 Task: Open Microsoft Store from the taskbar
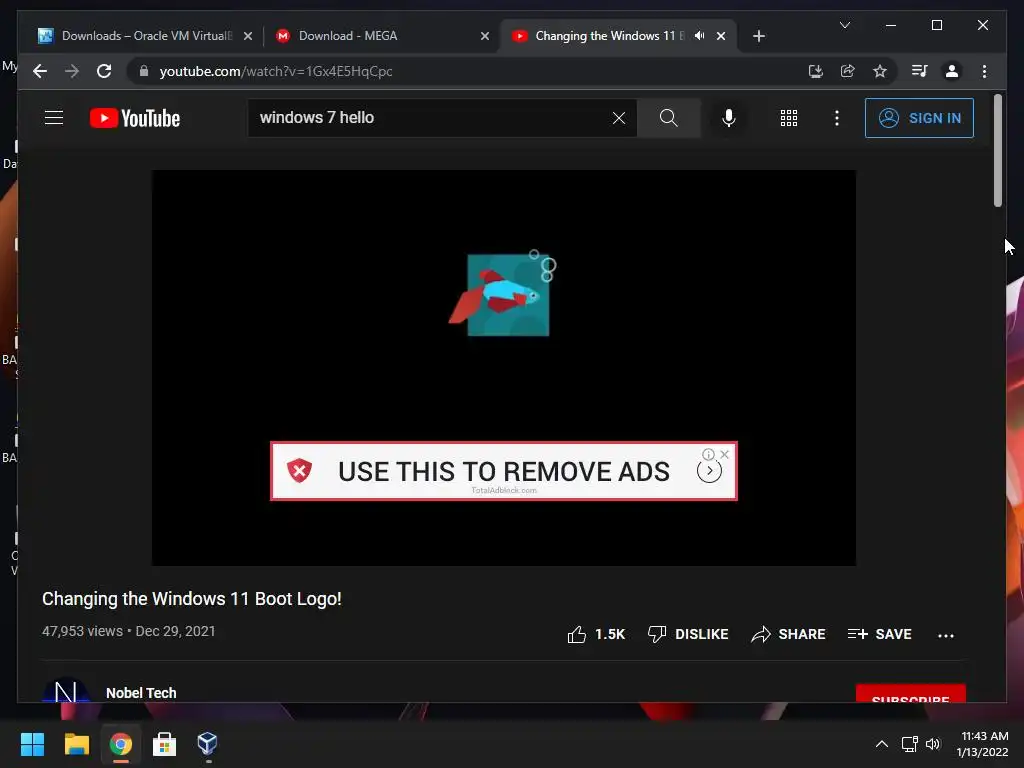pyautogui.click(x=164, y=744)
